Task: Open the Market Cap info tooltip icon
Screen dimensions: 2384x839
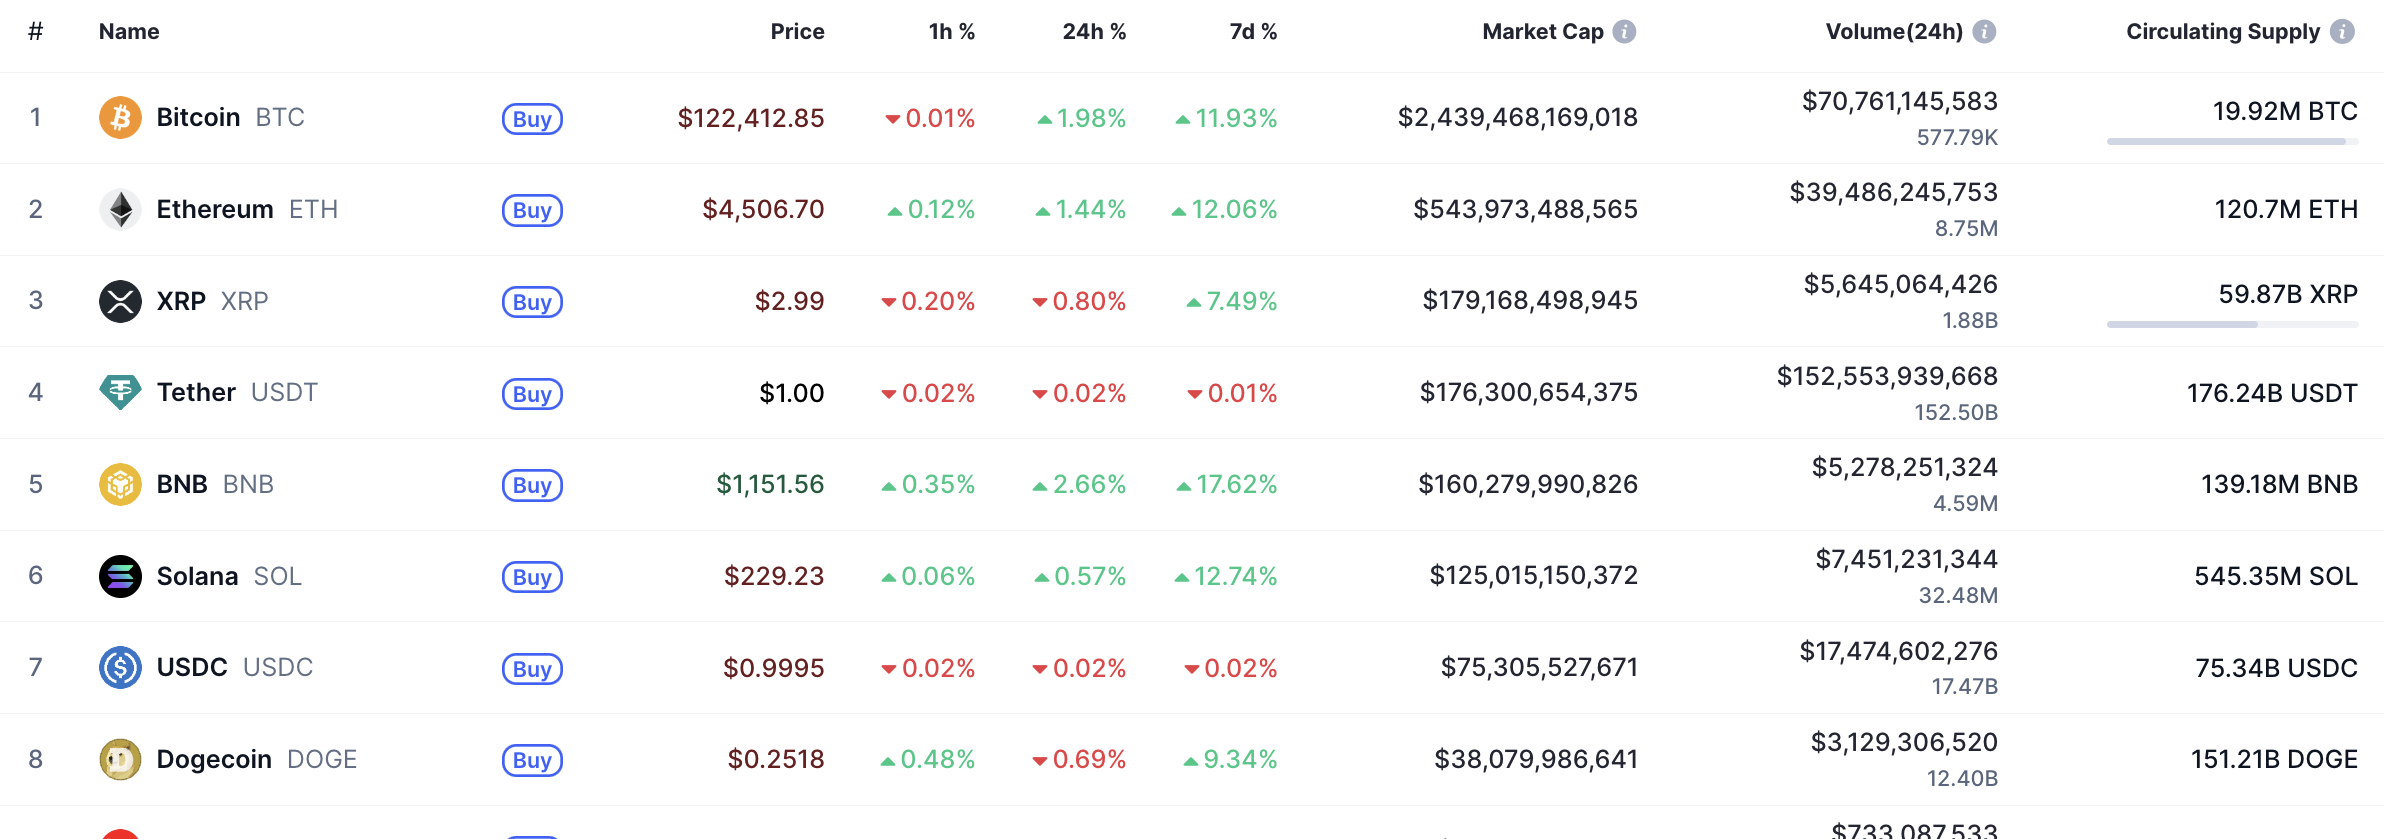Action: click(1625, 32)
